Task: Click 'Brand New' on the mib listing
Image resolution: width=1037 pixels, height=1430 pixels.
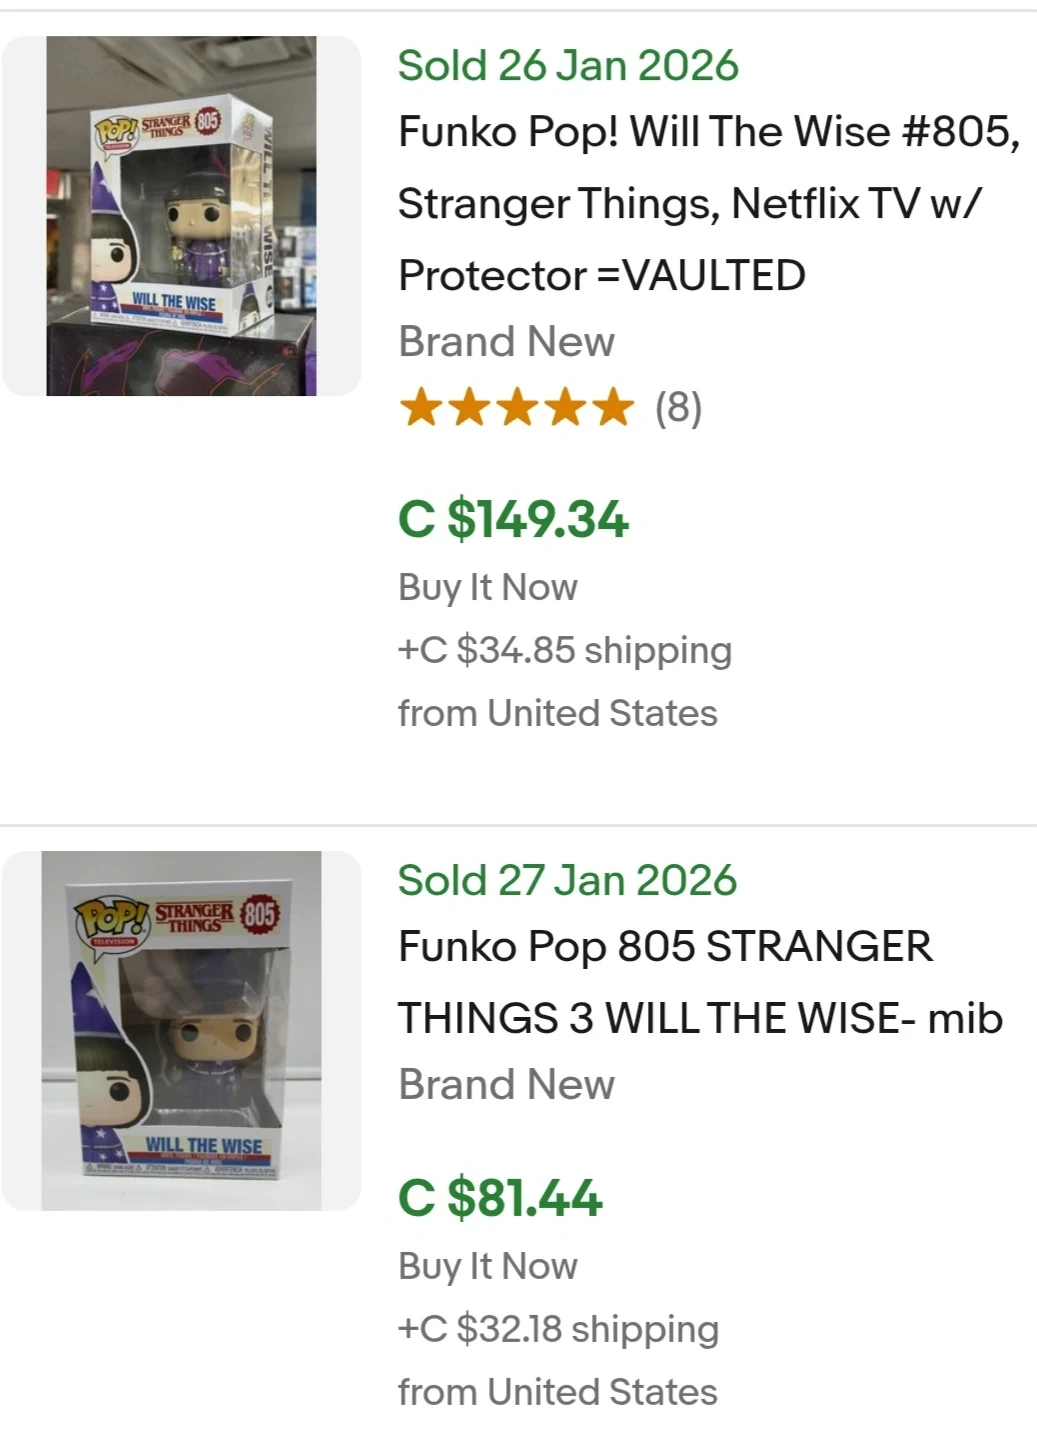Action: click(x=506, y=1085)
